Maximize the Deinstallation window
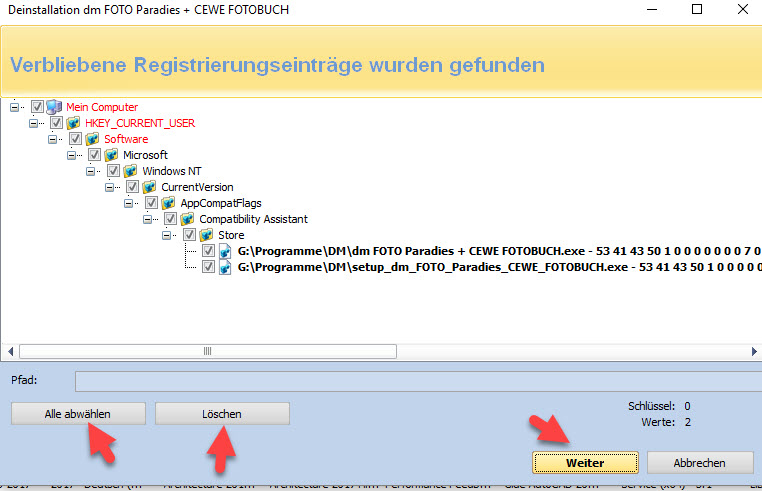The image size is (762, 491). (697, 9)
